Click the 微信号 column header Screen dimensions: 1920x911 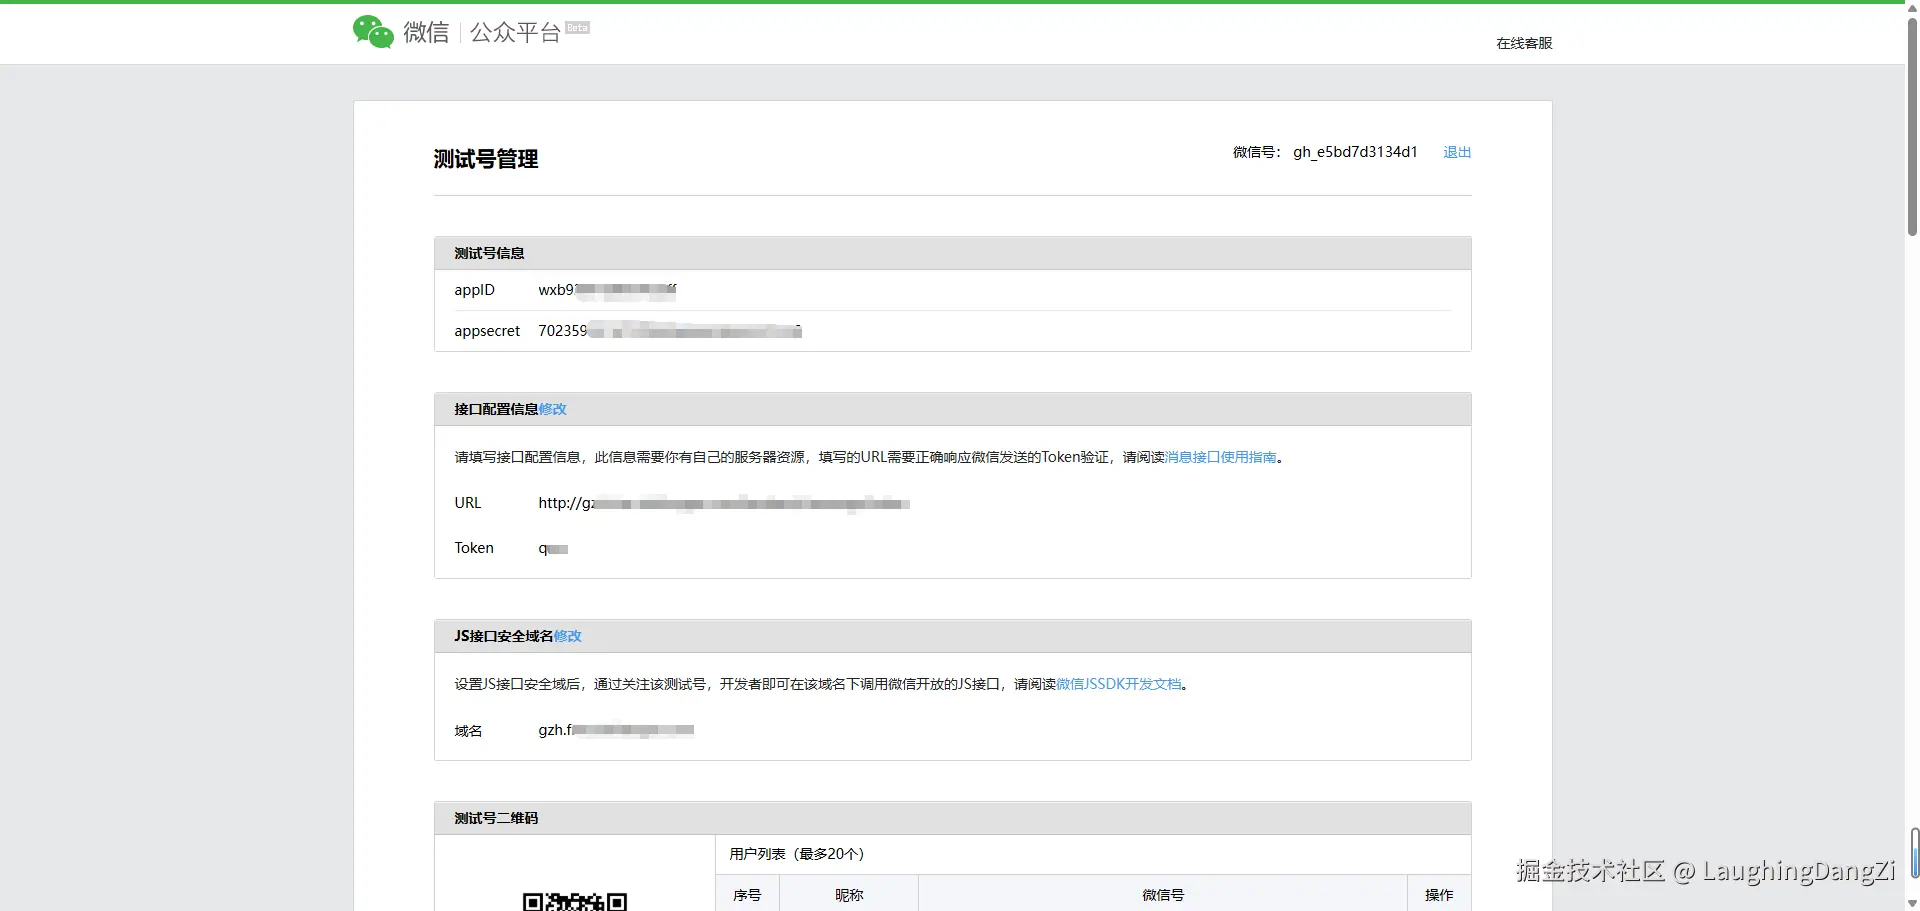[1163, 895]
